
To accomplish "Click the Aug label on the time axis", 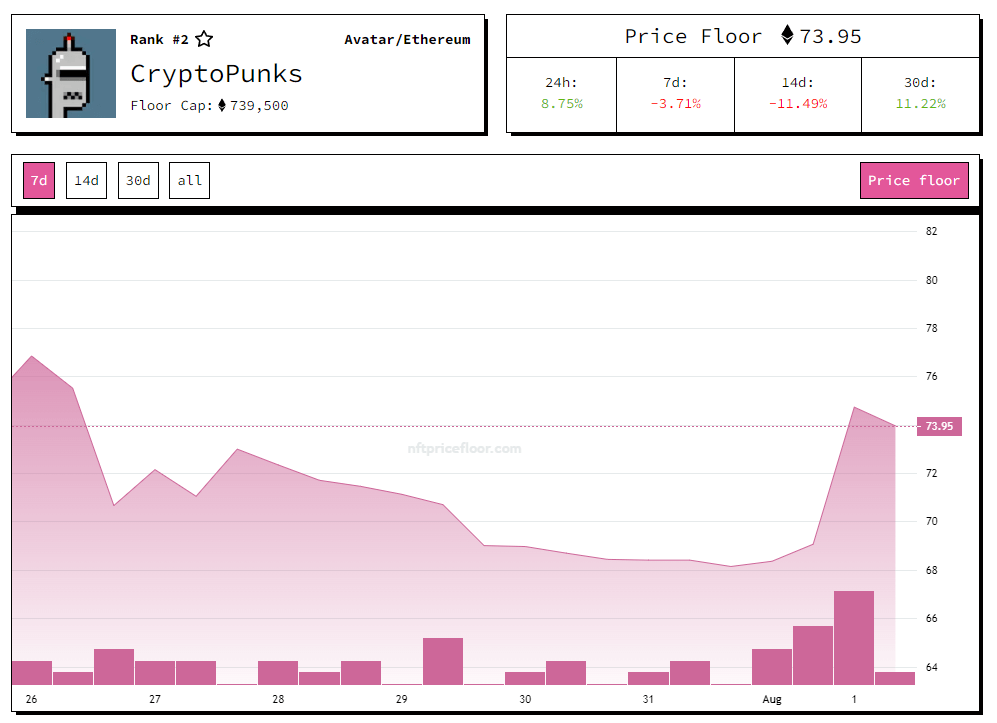I will (772, 699).
